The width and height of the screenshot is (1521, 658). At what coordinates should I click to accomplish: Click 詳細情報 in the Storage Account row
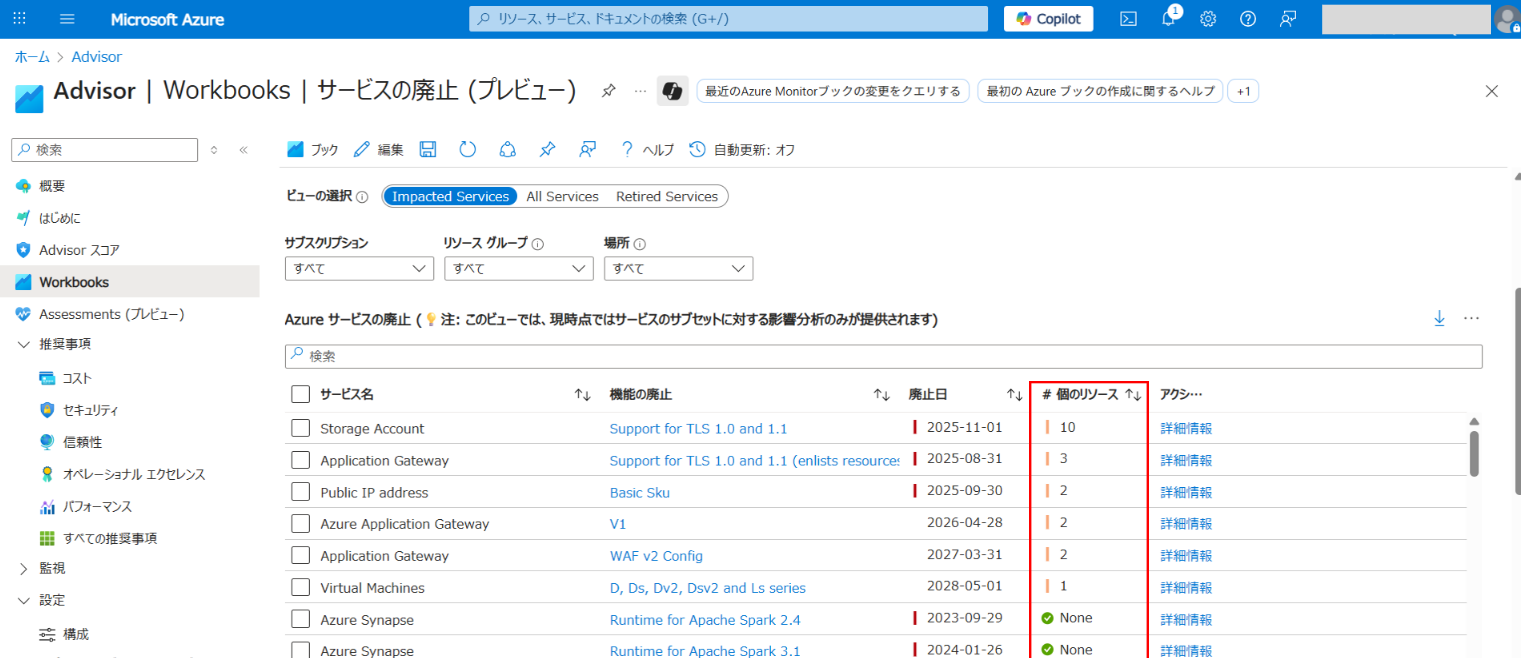(1186, 428)
